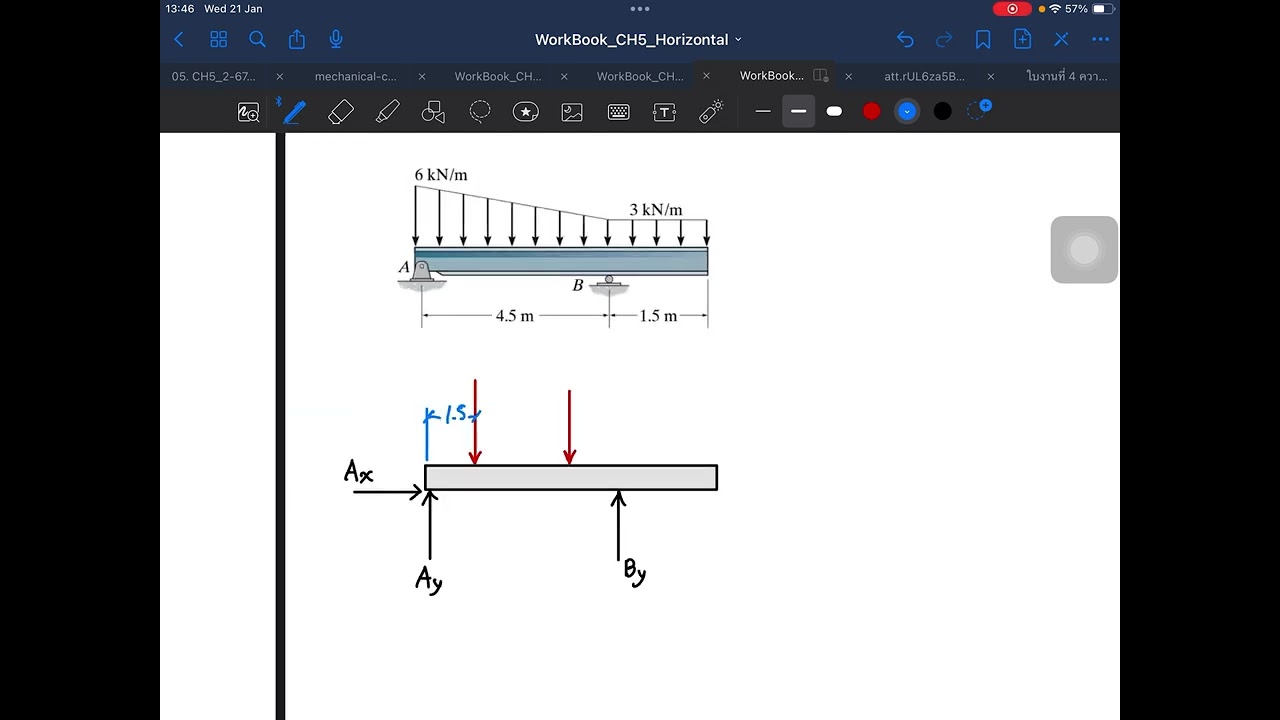Switch to the first WorkBook_CH... tab
Image resolution: width=1280 pixels, height=720 pixels.
[498, 76]
